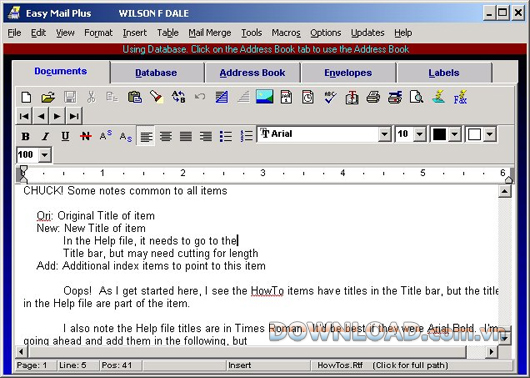
Task: Click the Find and Replace icon
Action: pyautogui.click(x=178, y=97)
